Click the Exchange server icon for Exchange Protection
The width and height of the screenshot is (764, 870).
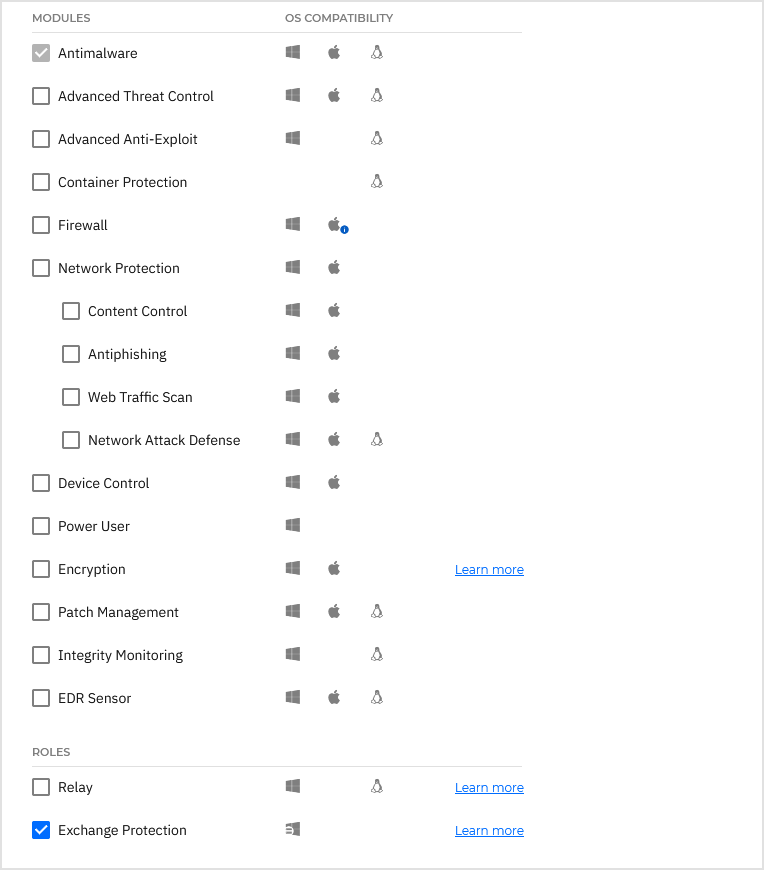[x=293, y=829]
